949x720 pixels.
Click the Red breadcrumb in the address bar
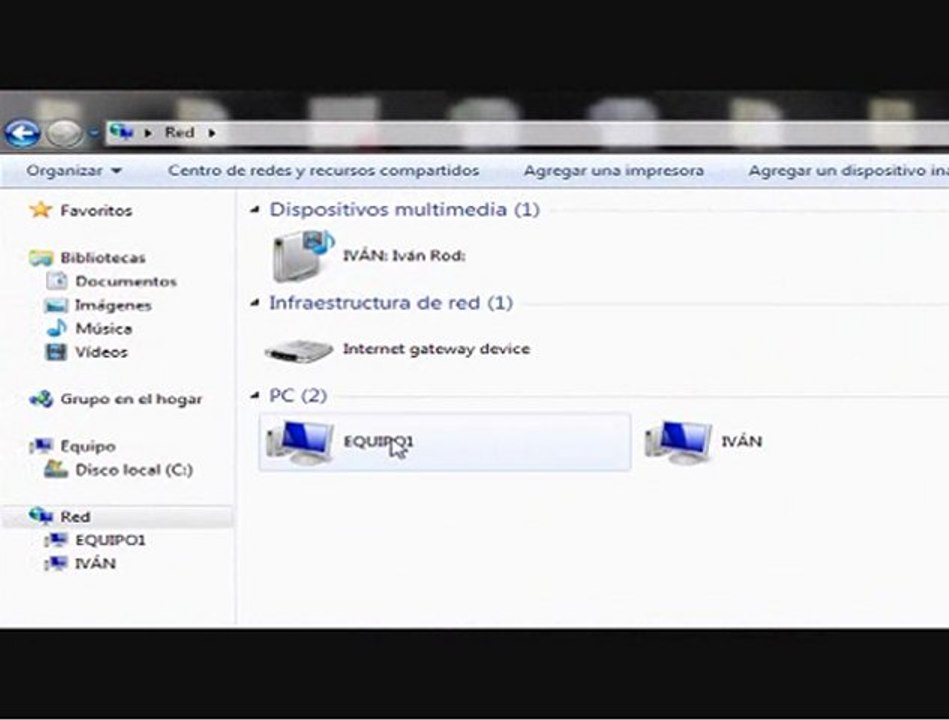click(179, 133)
